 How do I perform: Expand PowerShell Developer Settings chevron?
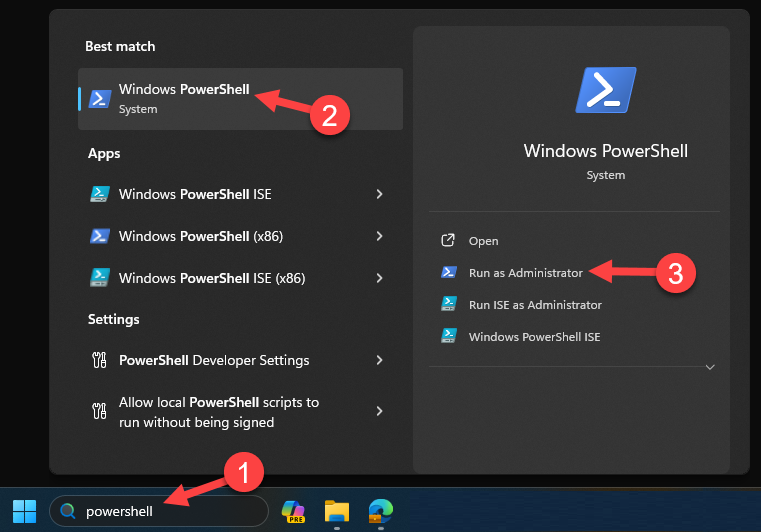point(380,360)
